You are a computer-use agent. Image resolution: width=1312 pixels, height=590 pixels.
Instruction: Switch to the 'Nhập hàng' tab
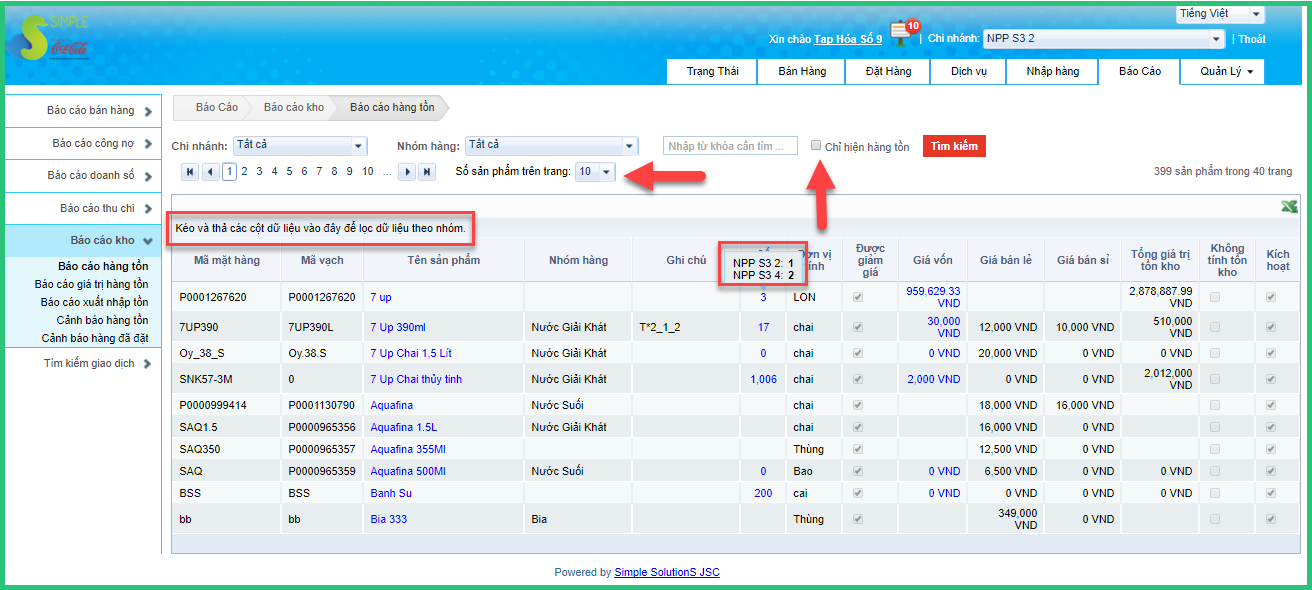click(1053, 72)
